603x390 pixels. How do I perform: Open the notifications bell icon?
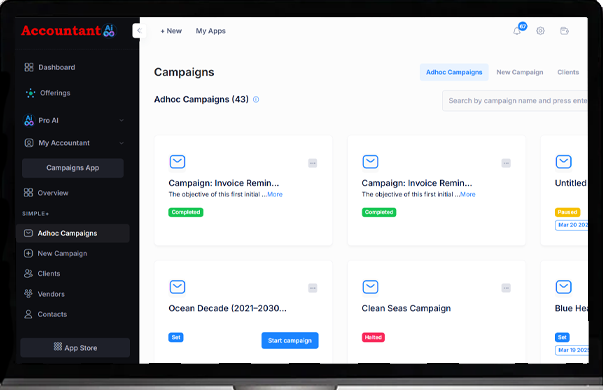tap(517, 31)
